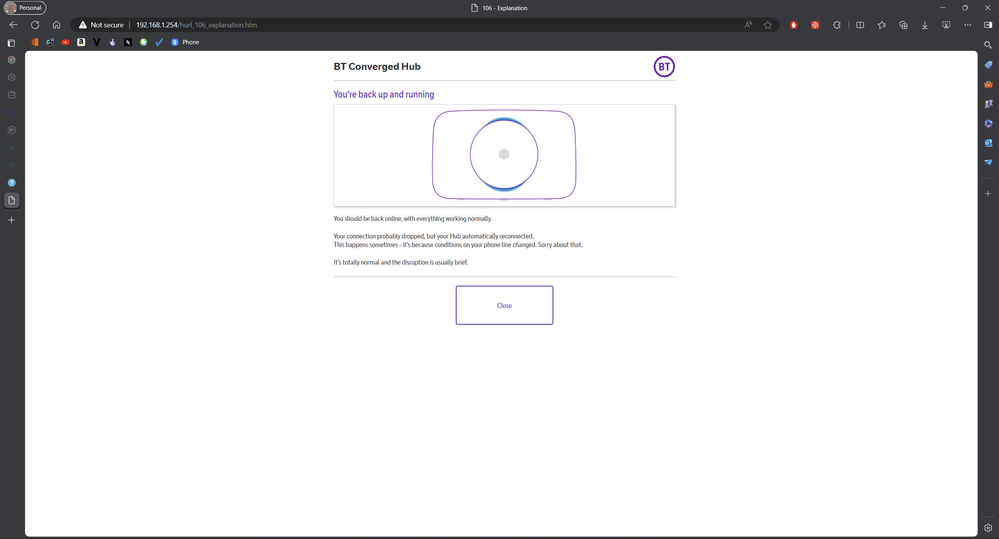This screenshot has width=999, height=539.
Task: Toggle the Edge sidebar icon at top right
Action: tap(988, 25)
